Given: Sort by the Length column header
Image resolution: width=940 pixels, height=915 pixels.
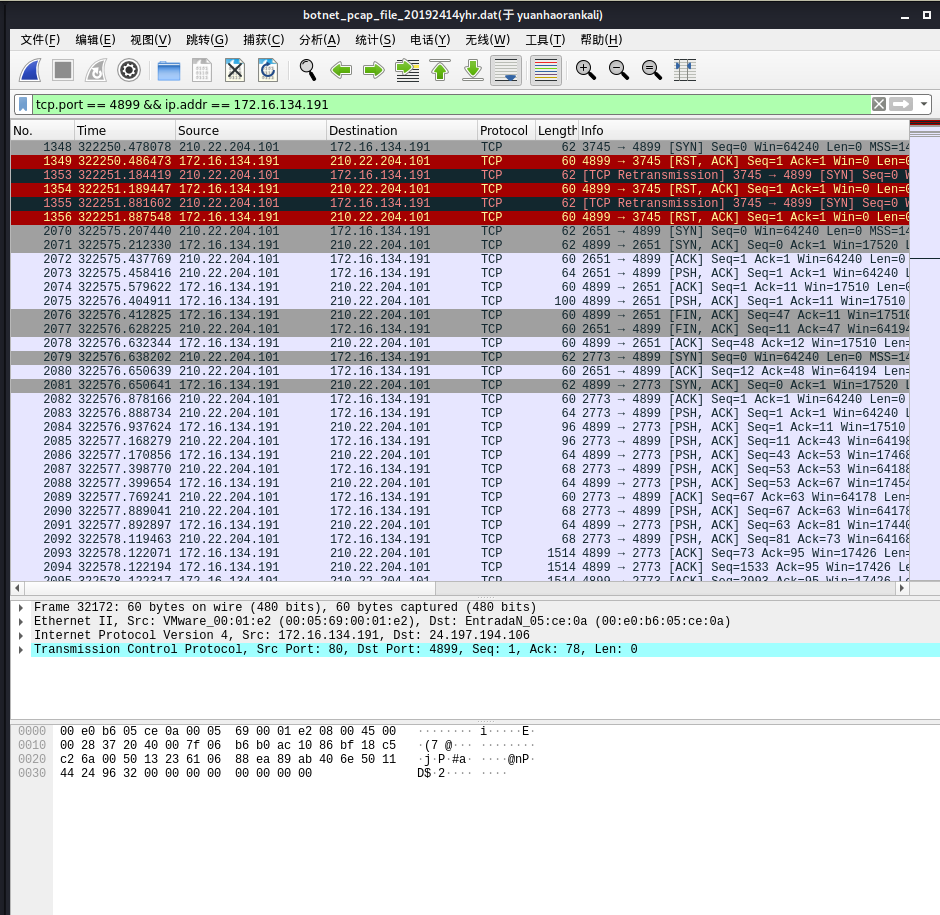Looking at the screenshot, I should 556,131.
